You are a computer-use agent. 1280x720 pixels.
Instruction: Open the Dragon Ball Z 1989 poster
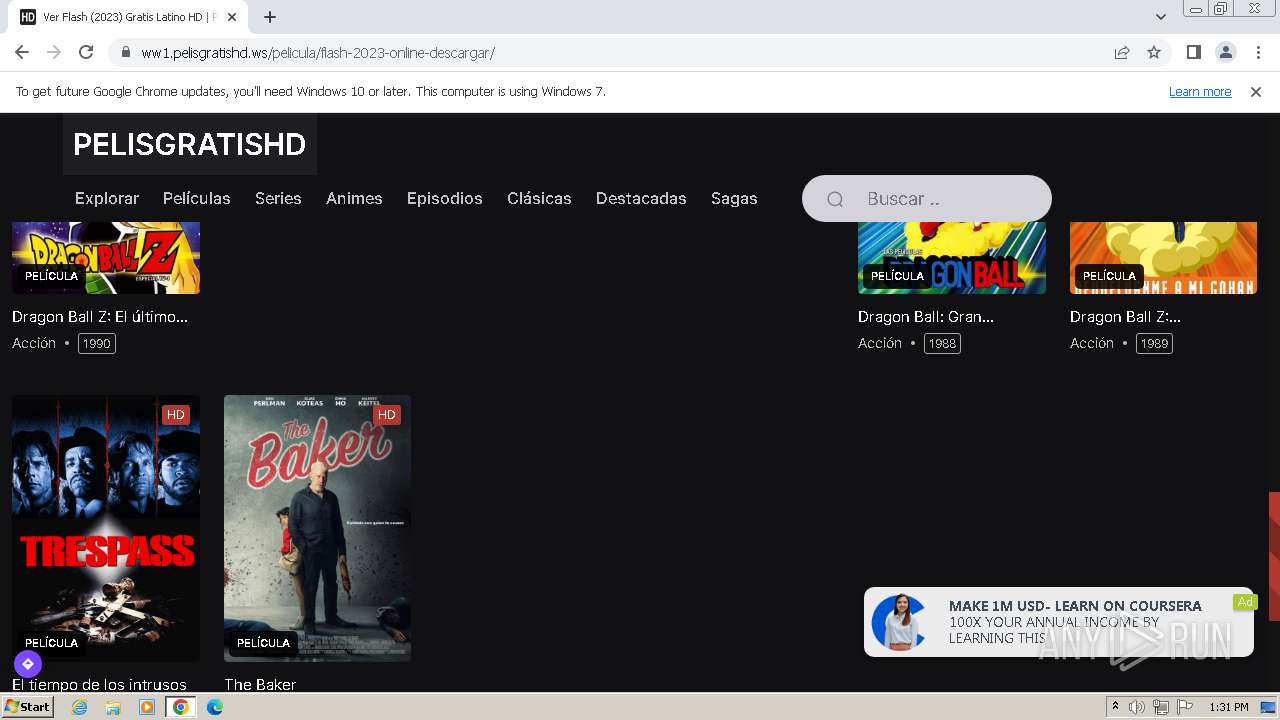[x=1163, y=258]
